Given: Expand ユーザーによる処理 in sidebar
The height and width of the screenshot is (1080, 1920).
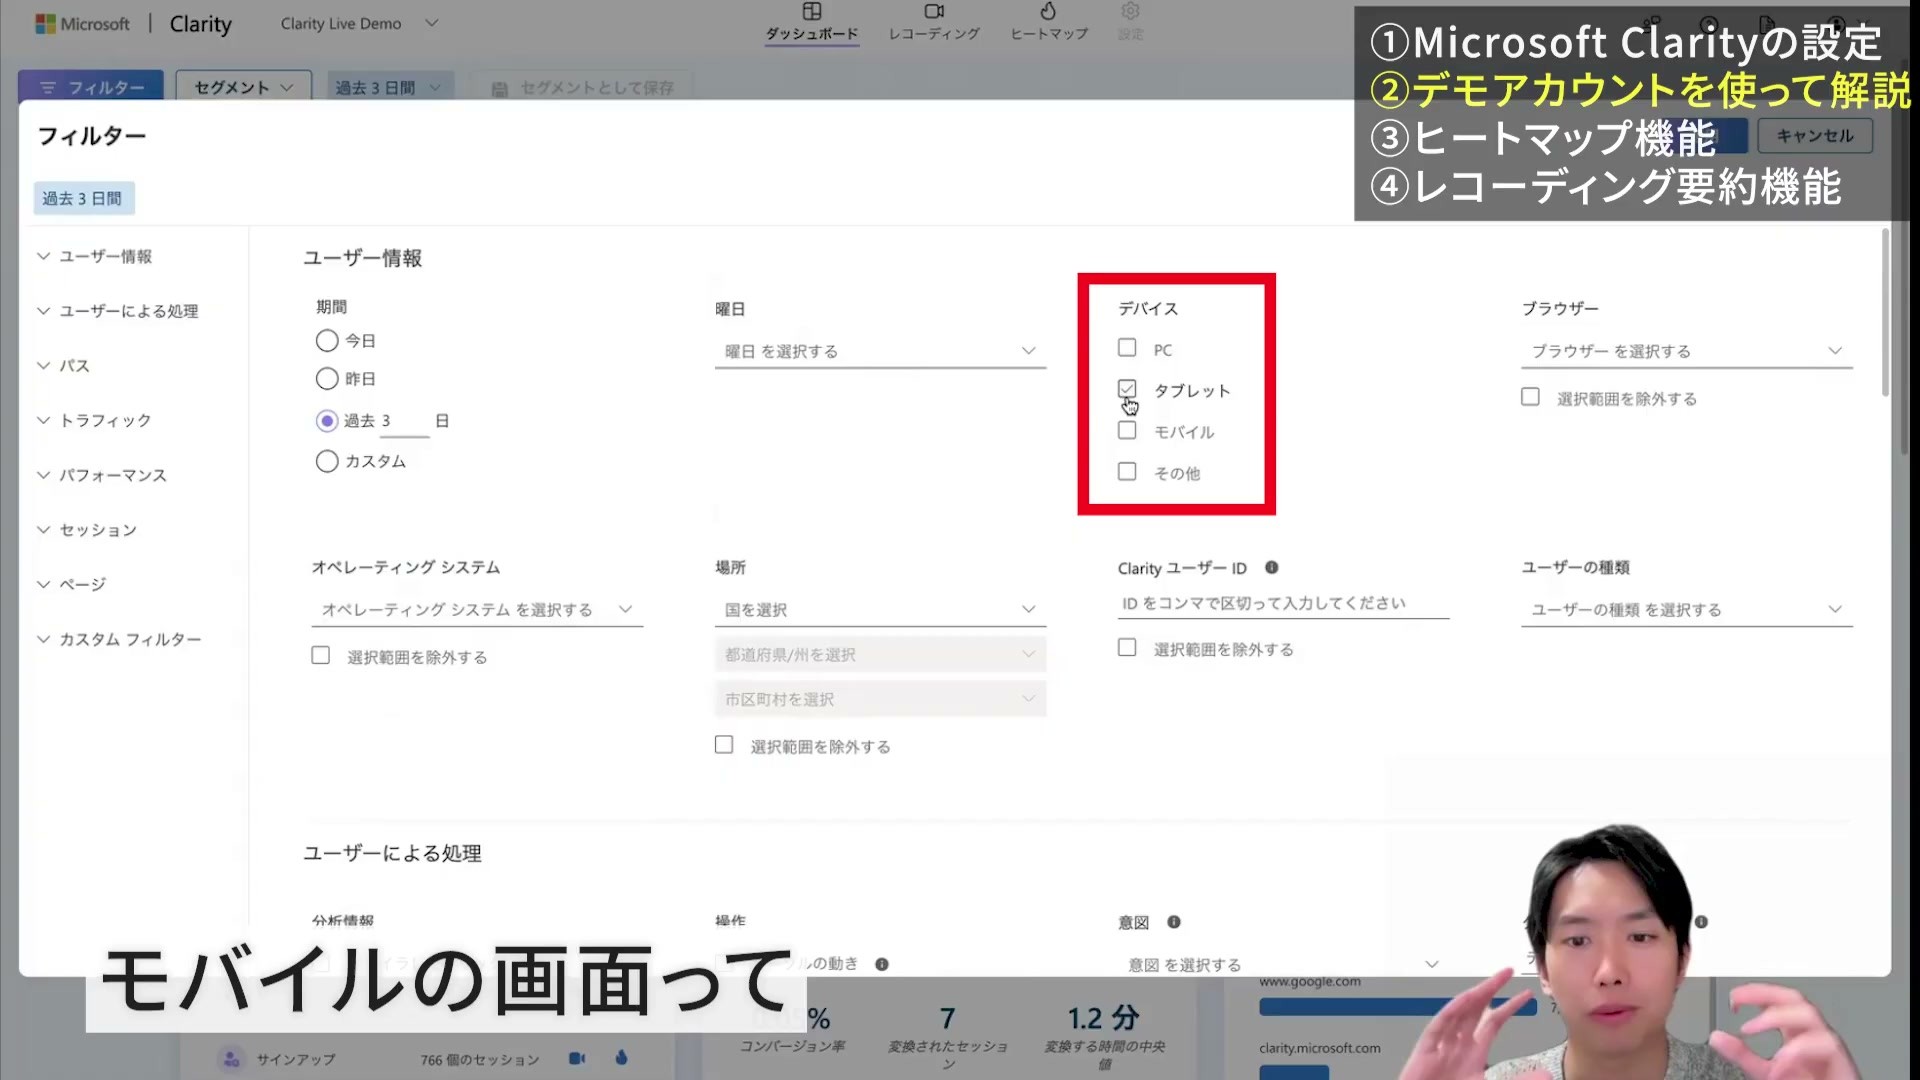Looking at the screenshot, I should 118,311.
